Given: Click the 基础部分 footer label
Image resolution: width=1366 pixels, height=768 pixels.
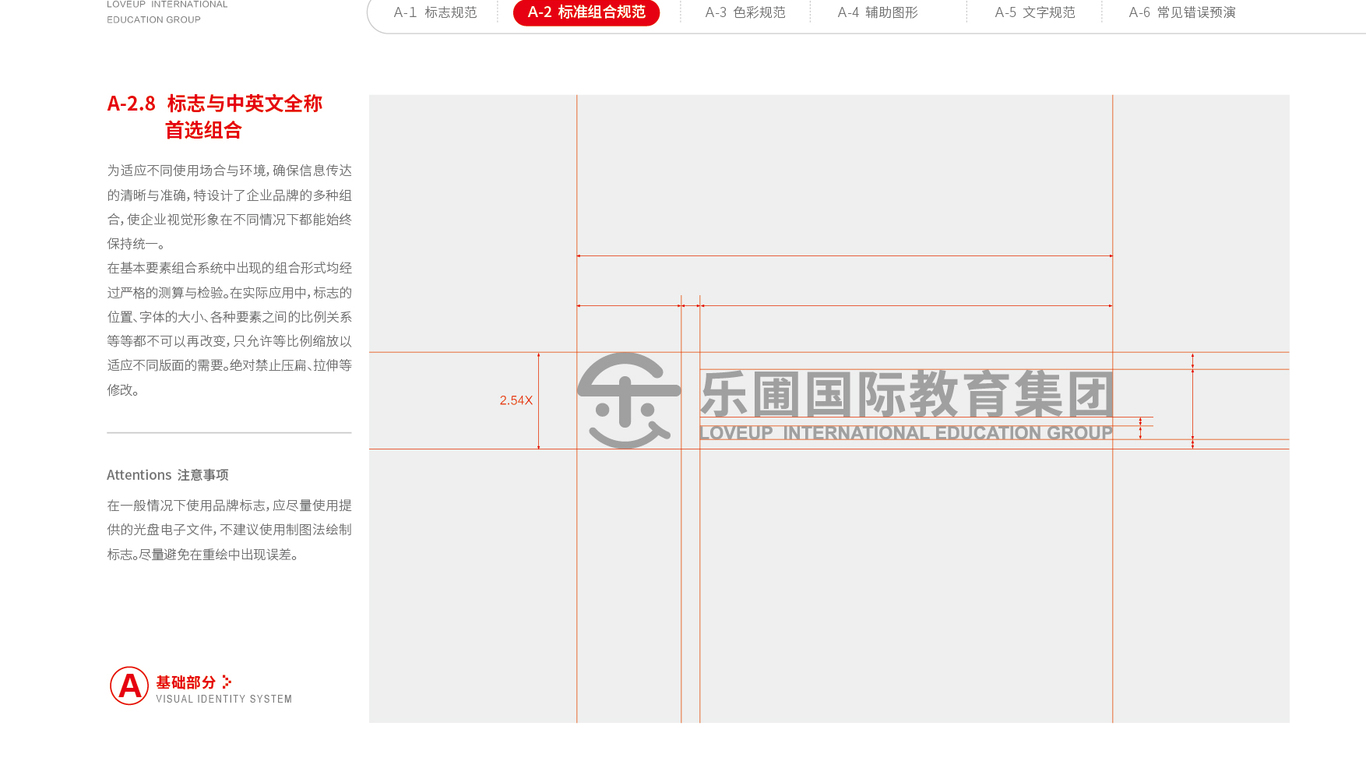Looking at the screenshot, I should point(186,682).
